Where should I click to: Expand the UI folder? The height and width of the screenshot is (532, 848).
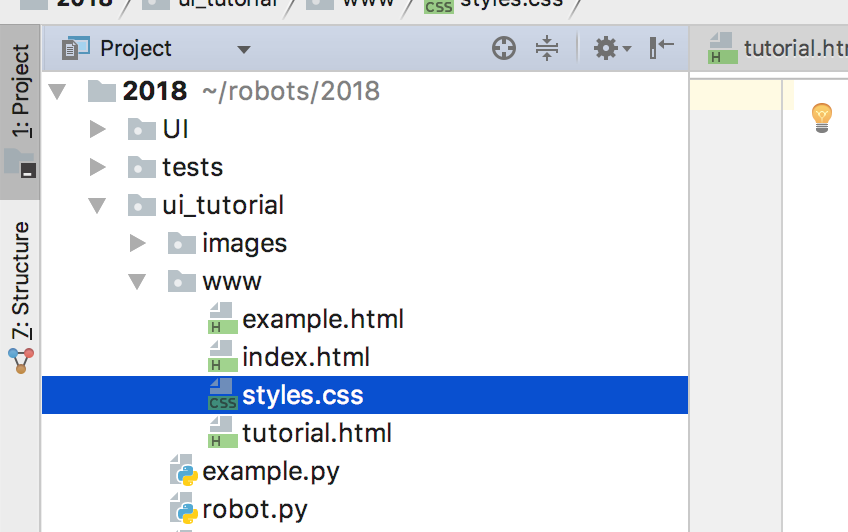click(x=97, y=129)
